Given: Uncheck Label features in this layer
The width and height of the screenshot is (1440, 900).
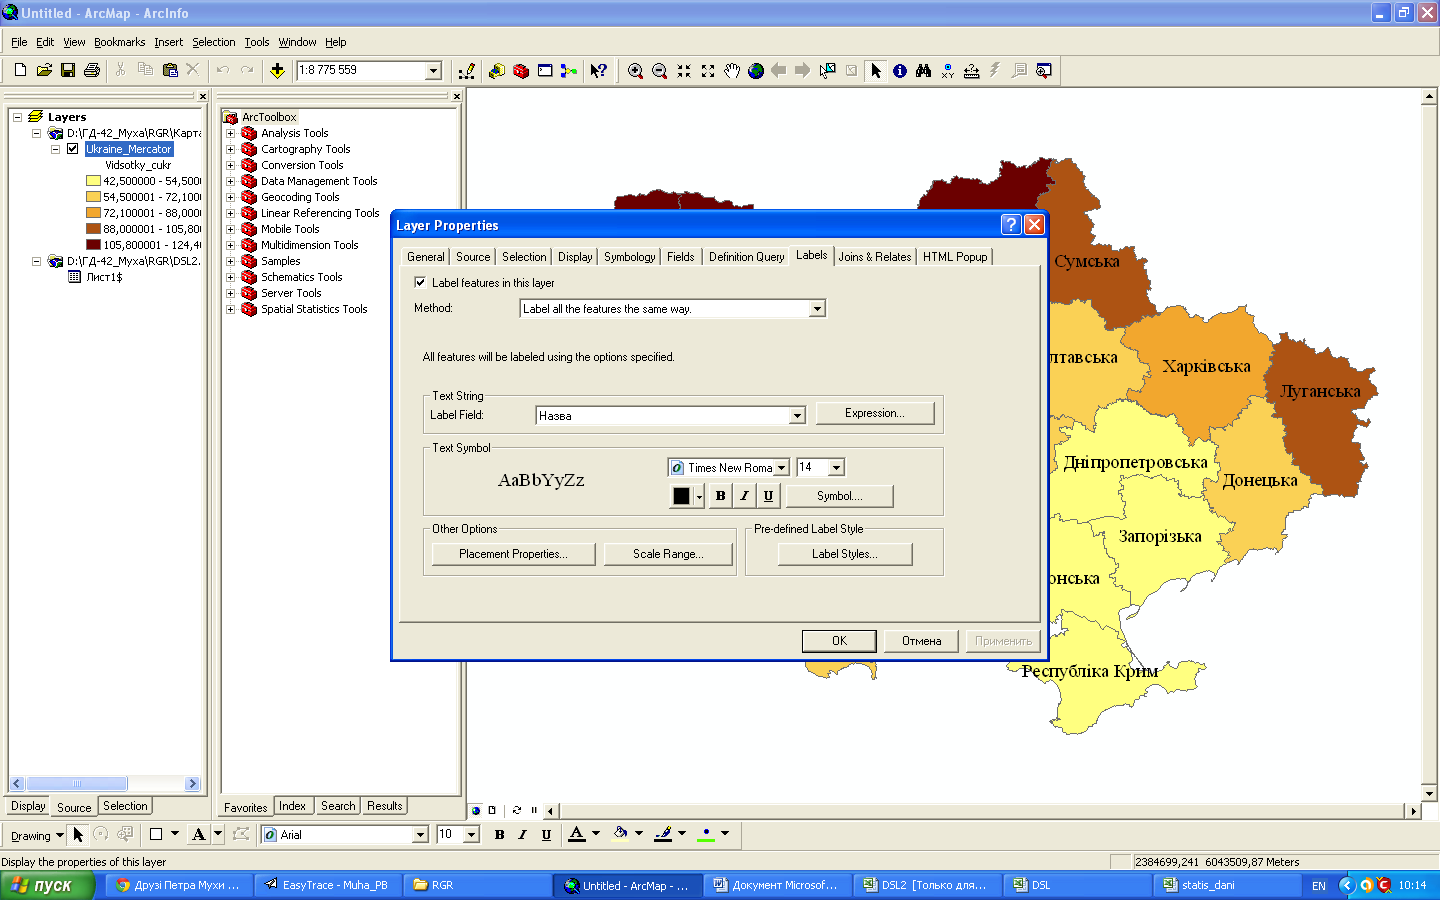Looking at the screenshot, I should [420, 282].
